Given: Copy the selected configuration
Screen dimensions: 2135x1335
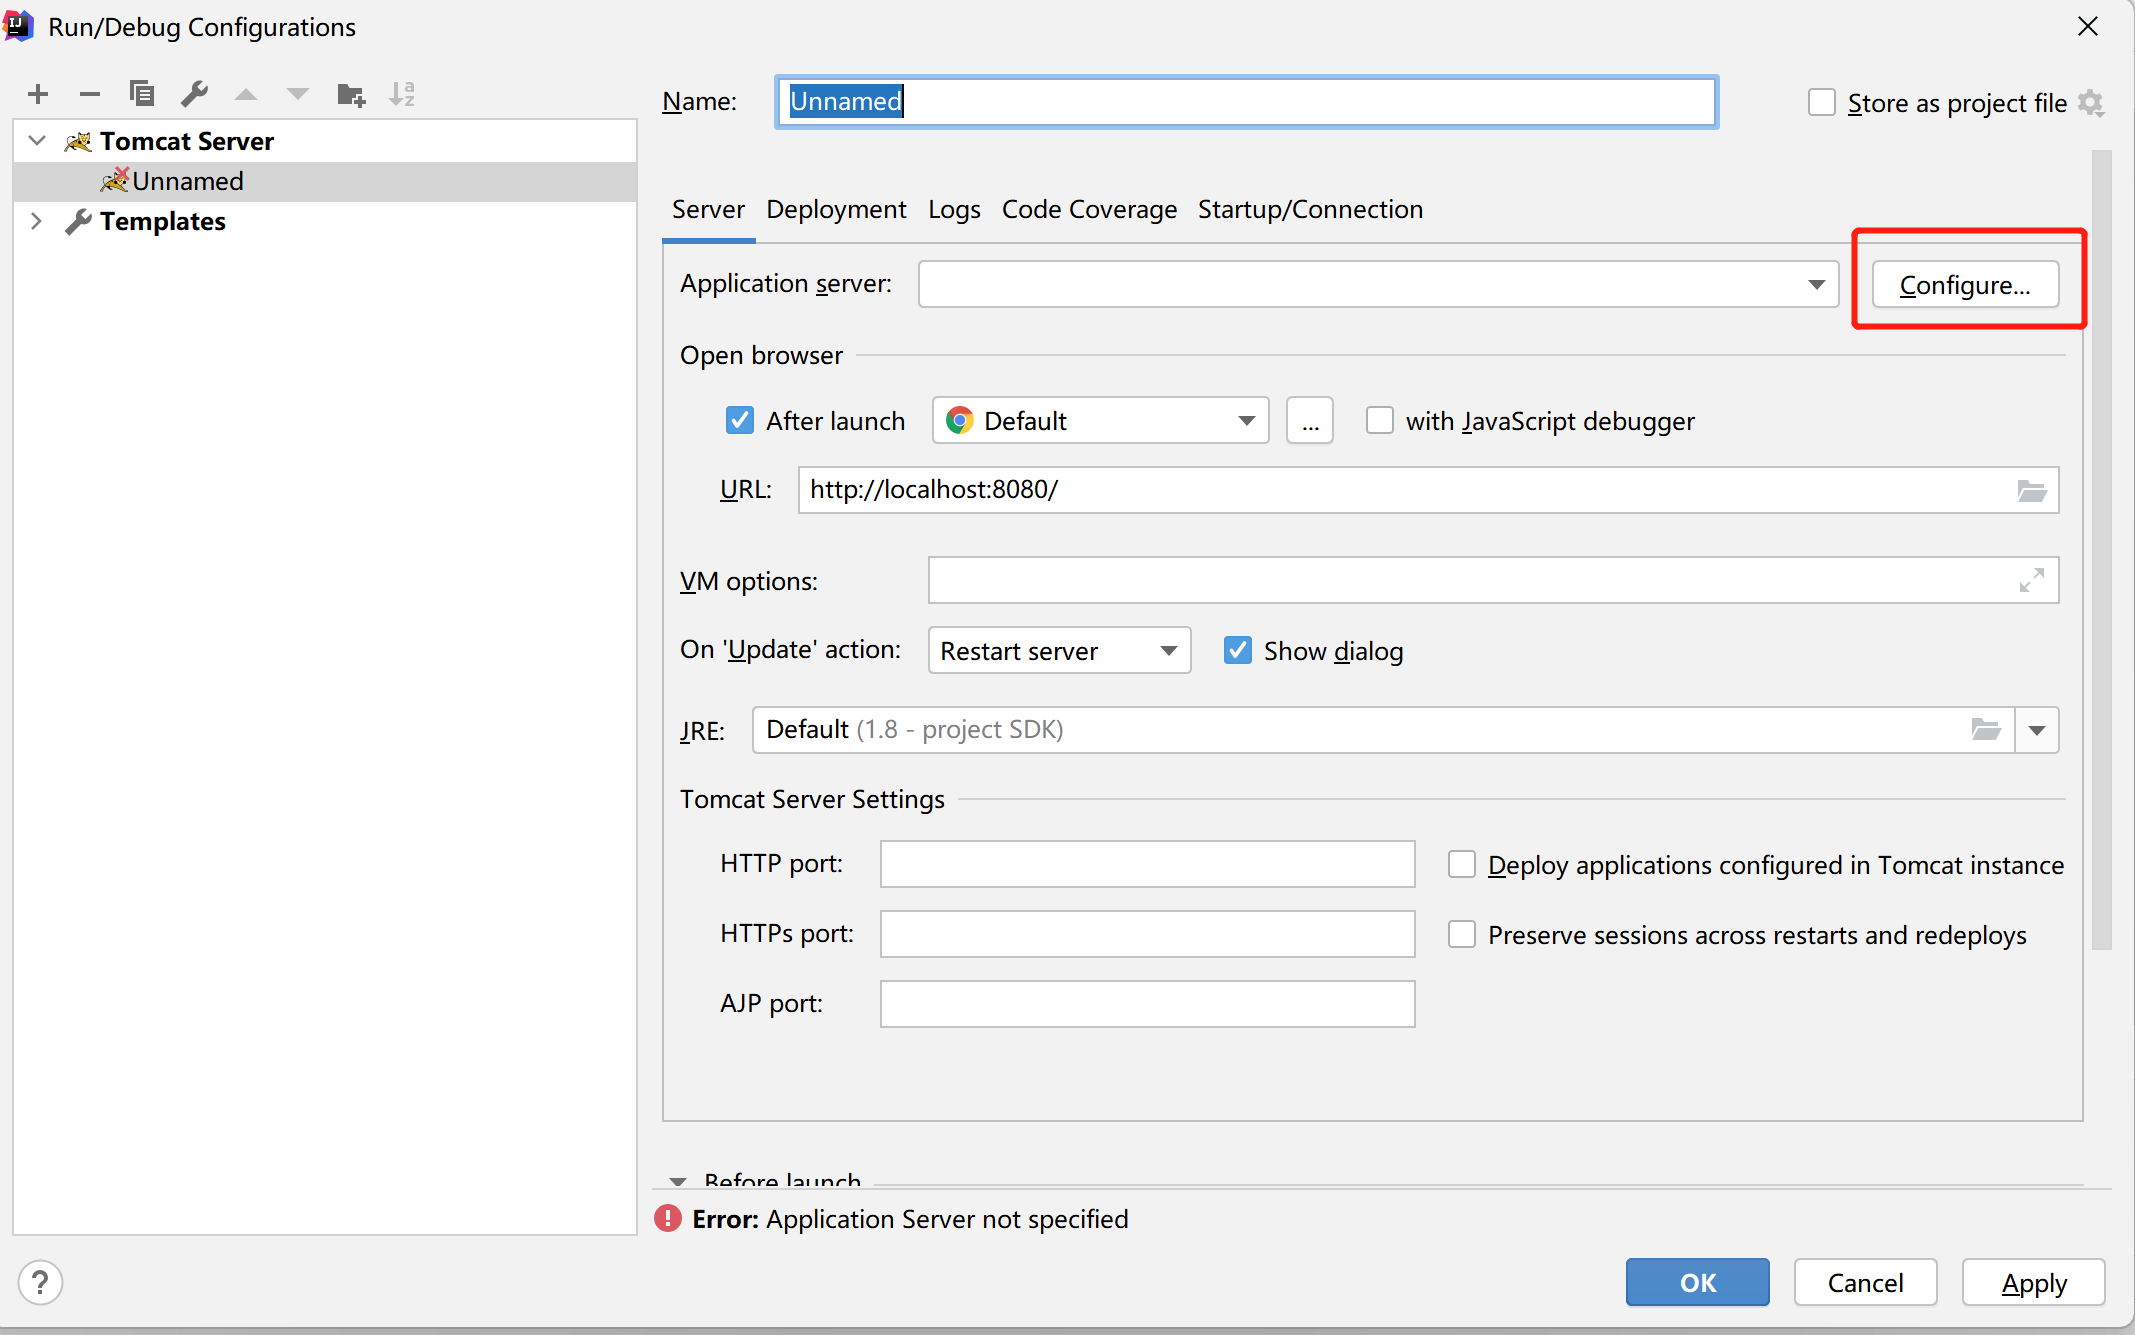Looking at the screenshot, I should coord(142,94).
